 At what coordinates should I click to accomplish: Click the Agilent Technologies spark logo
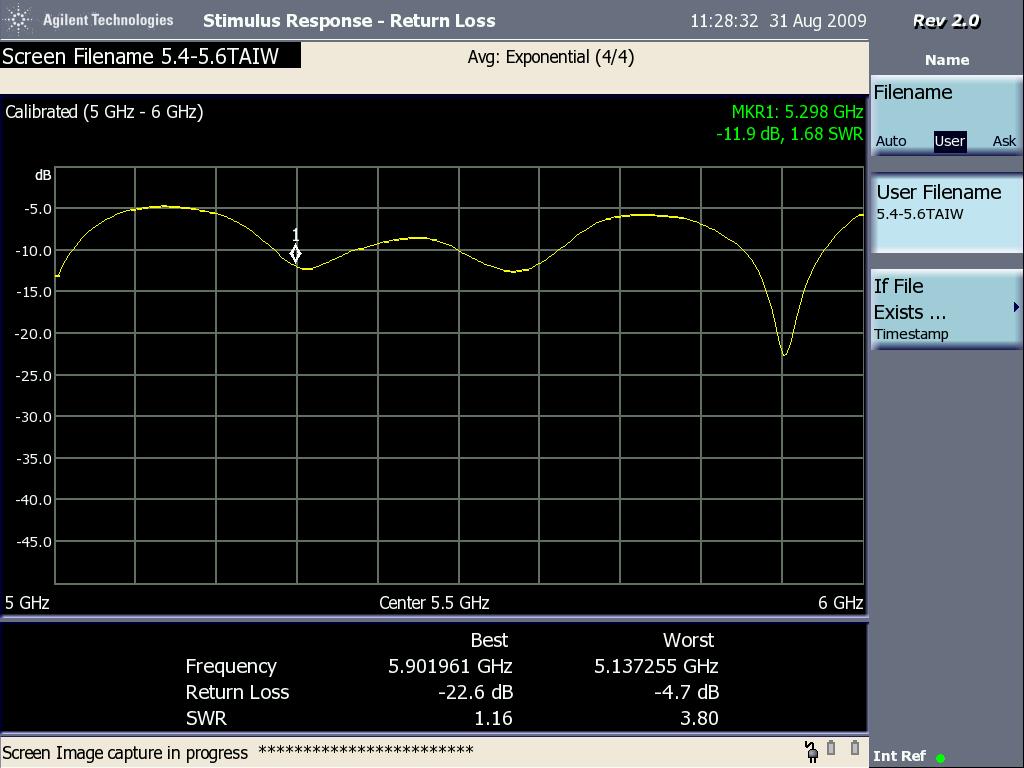(20, 20)
